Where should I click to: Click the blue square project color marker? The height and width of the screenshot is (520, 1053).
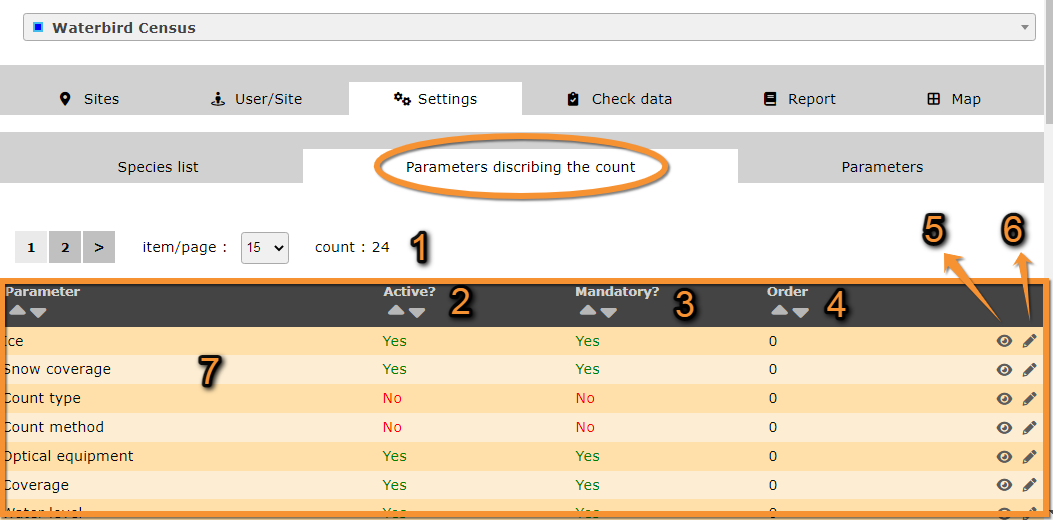[x=38, y=27]
